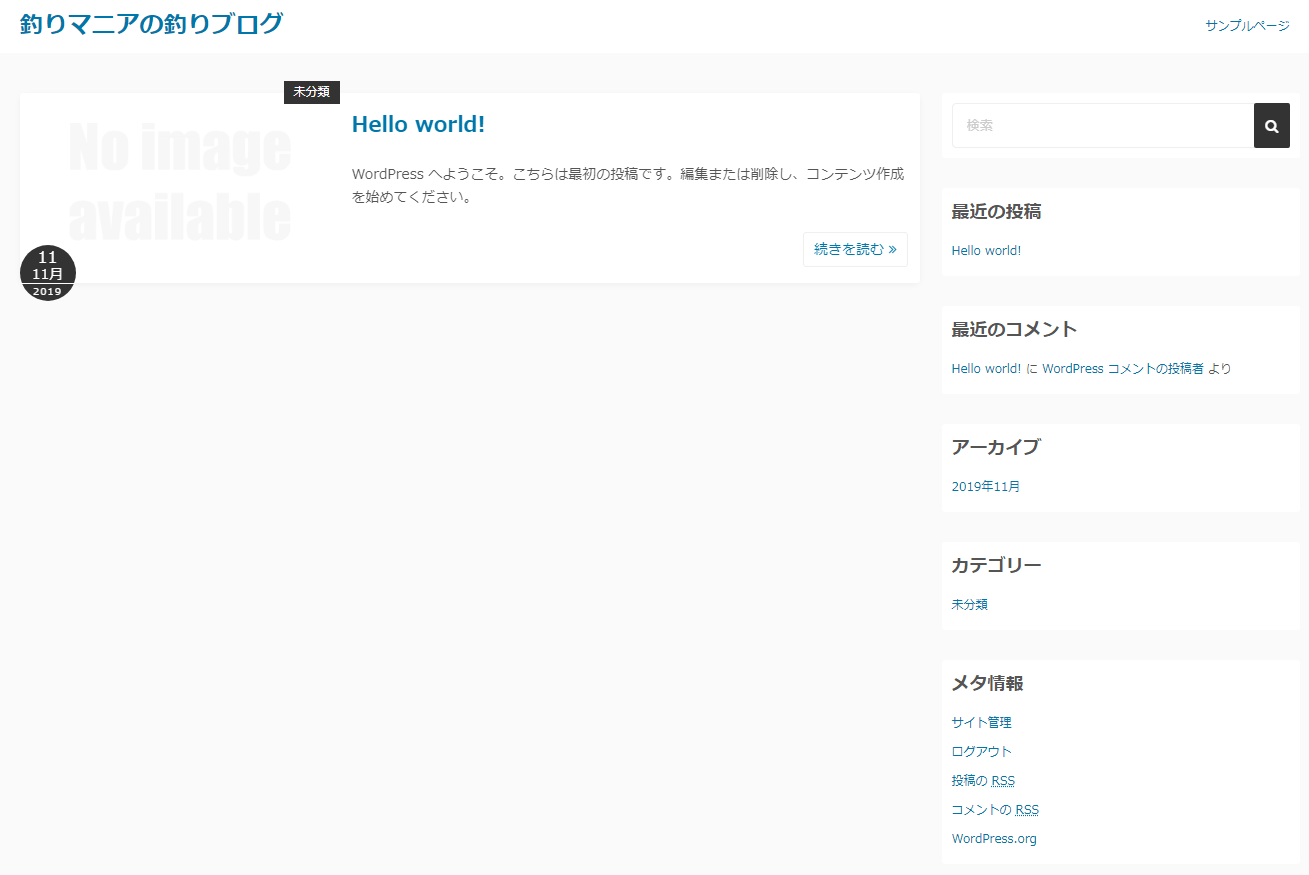
Task: Open the 投稿の RSS feed
Action: [x=983, y=781]
